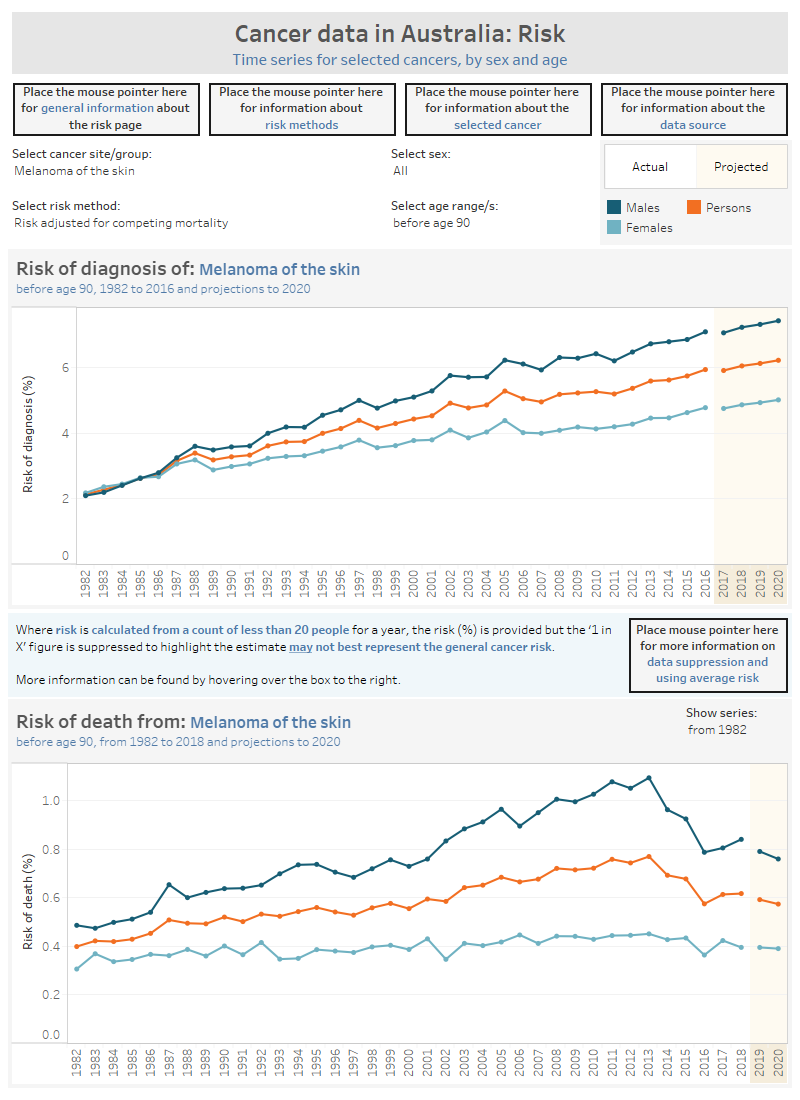The height and width of the screenshot is (1100, 800).
Task: Click the "data source" link
Action: (693, 124)
